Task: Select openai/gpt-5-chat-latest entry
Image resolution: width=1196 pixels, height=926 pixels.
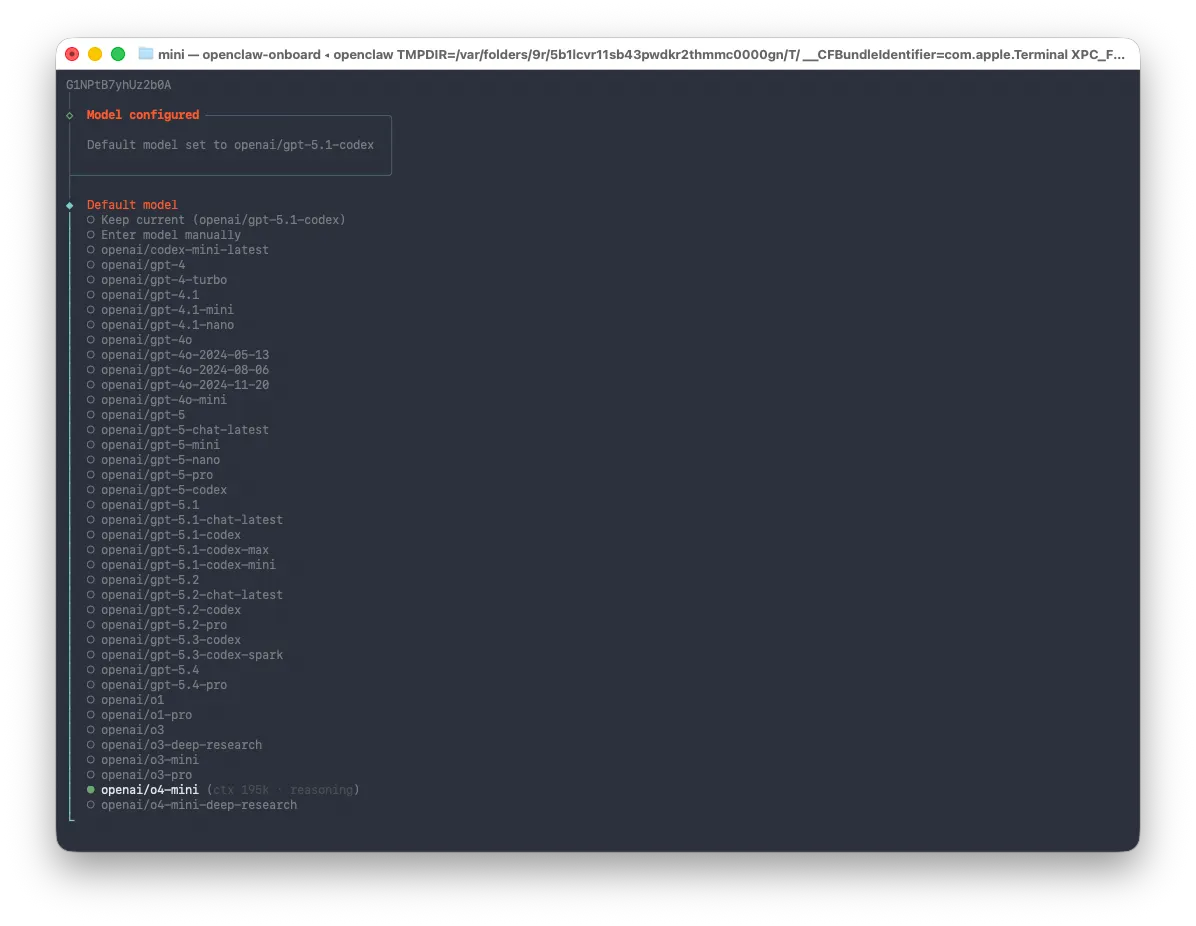Action: [x=177, y=429]
